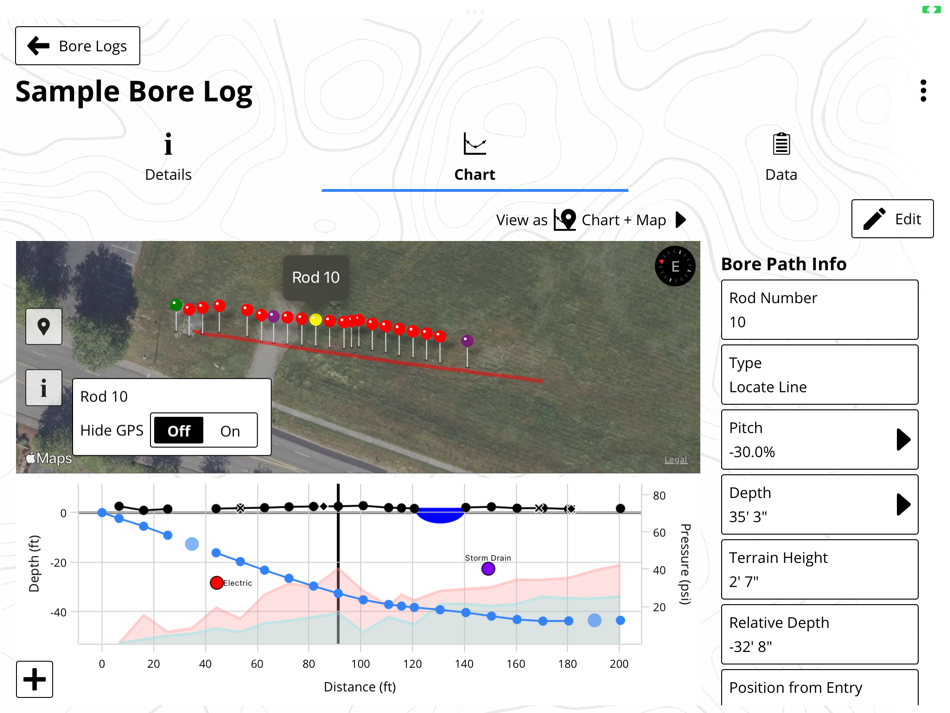Click the Rod 10 callout bubble
This screenshot has width=950, height=713.
click(316, 277)
